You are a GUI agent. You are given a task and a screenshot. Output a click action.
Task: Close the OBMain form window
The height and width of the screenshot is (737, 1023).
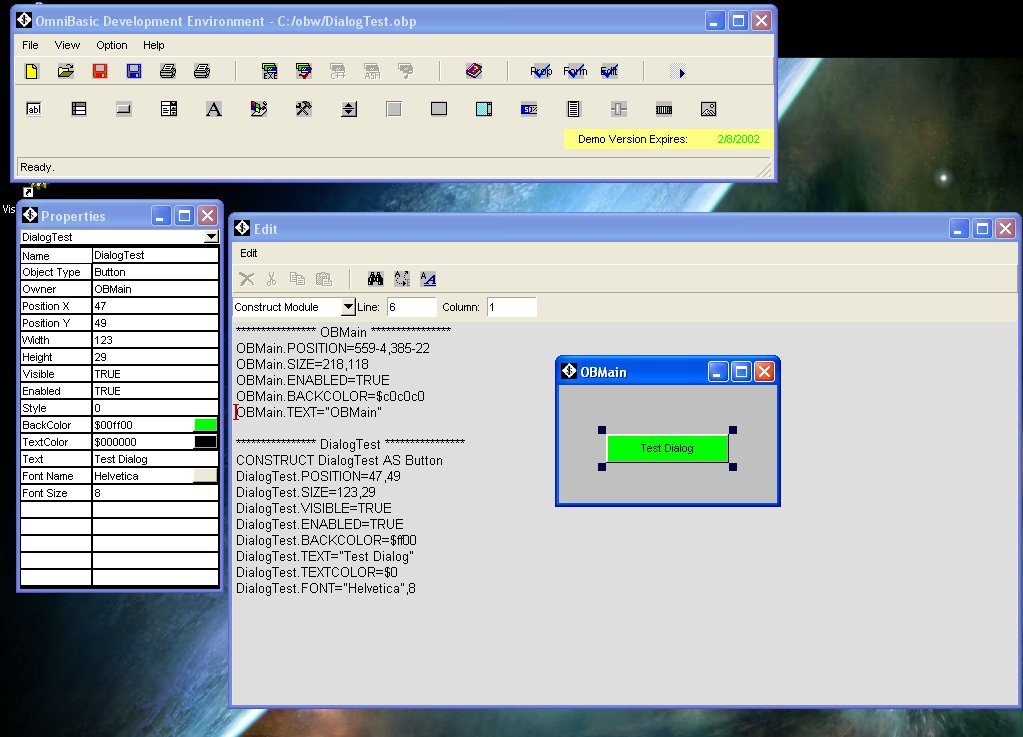pos(764,372)
